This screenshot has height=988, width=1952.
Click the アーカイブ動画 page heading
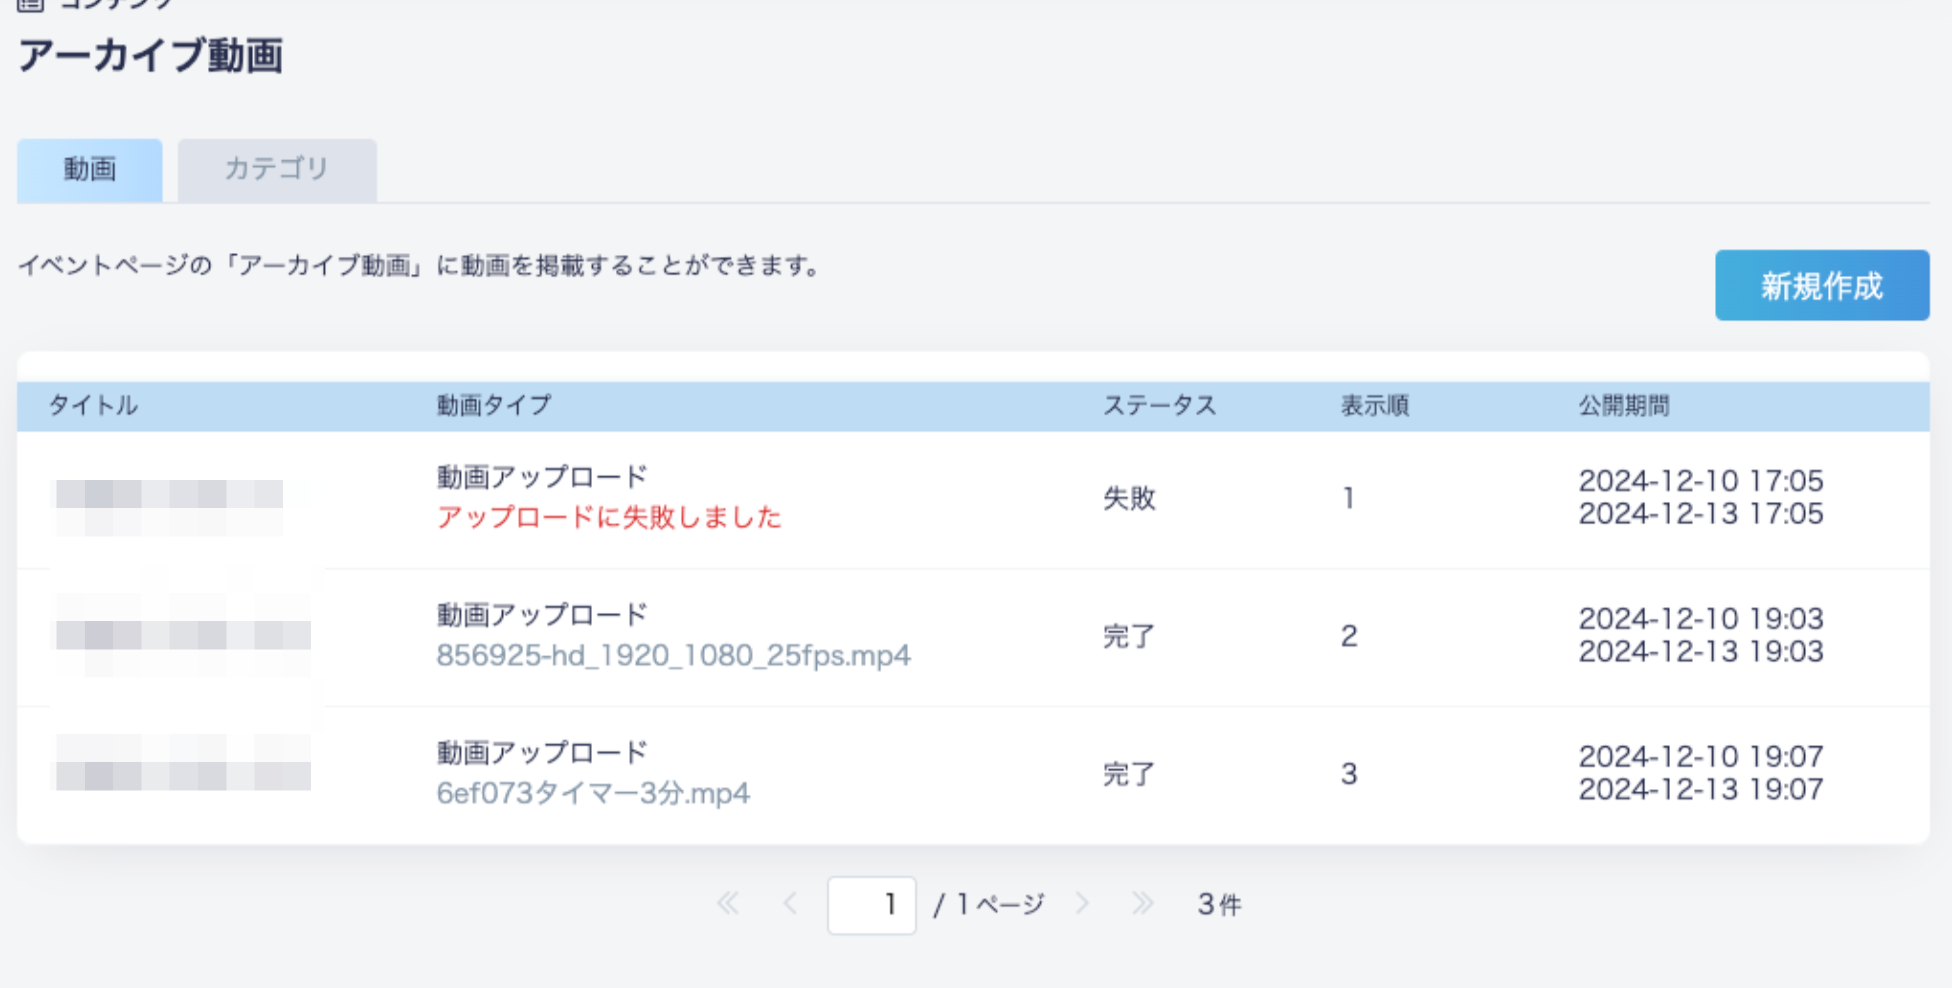pyautogui.click(x=151, y=55)
